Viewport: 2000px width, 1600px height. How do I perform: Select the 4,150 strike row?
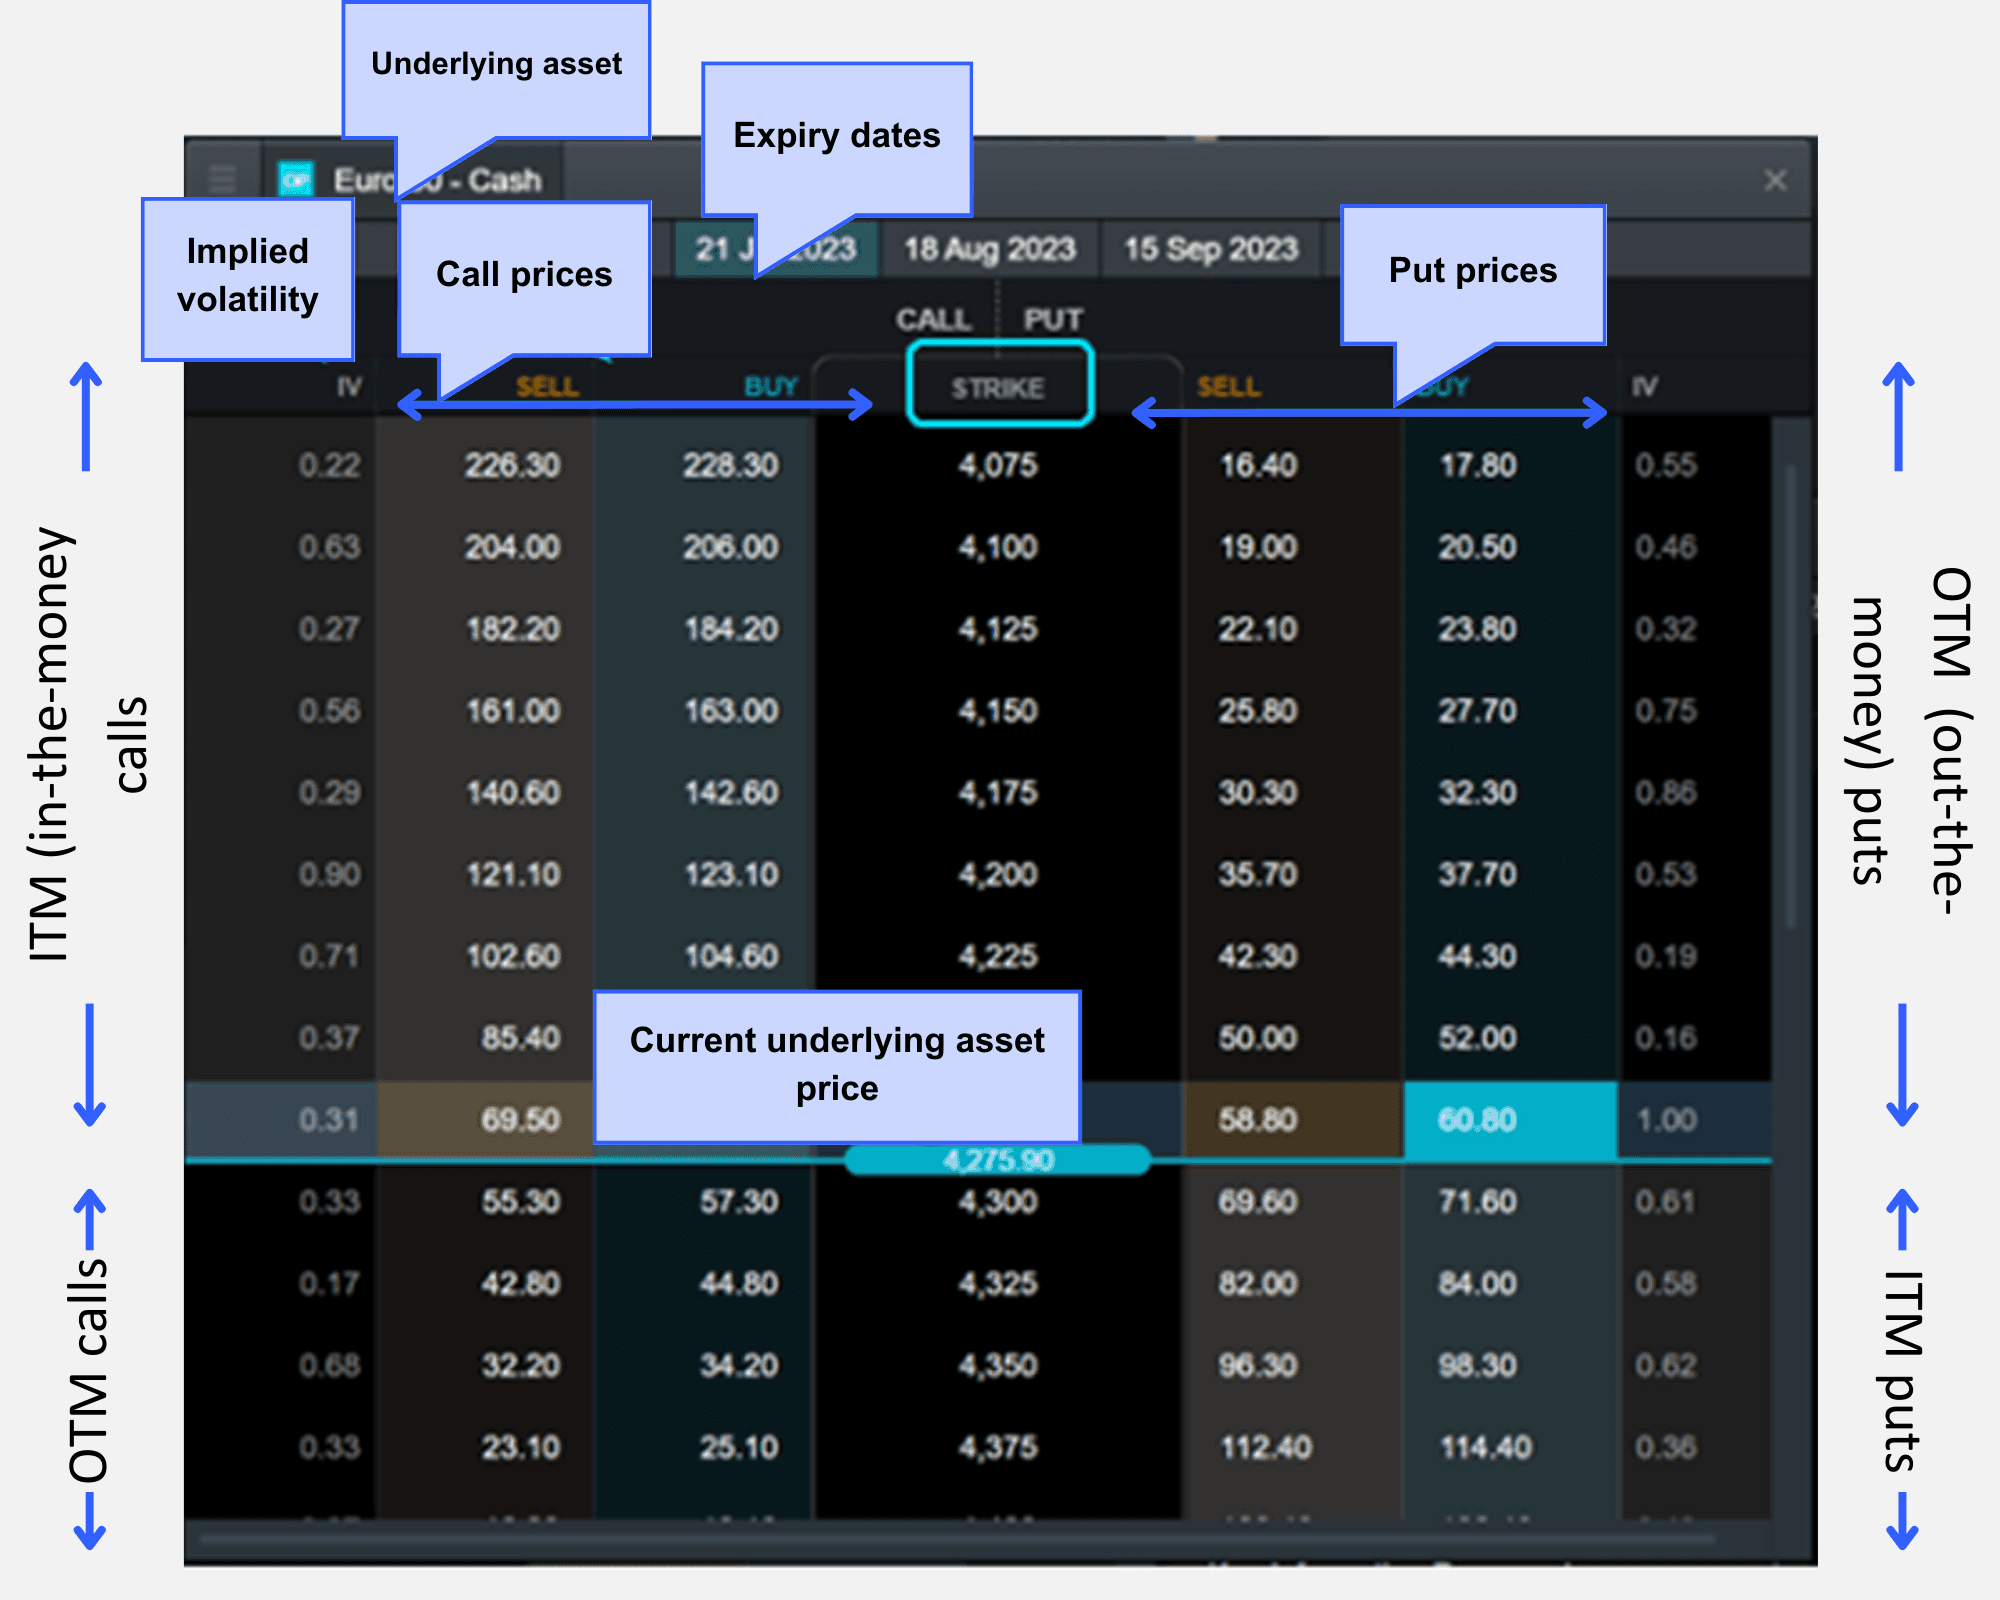click(x=998, y=711)
